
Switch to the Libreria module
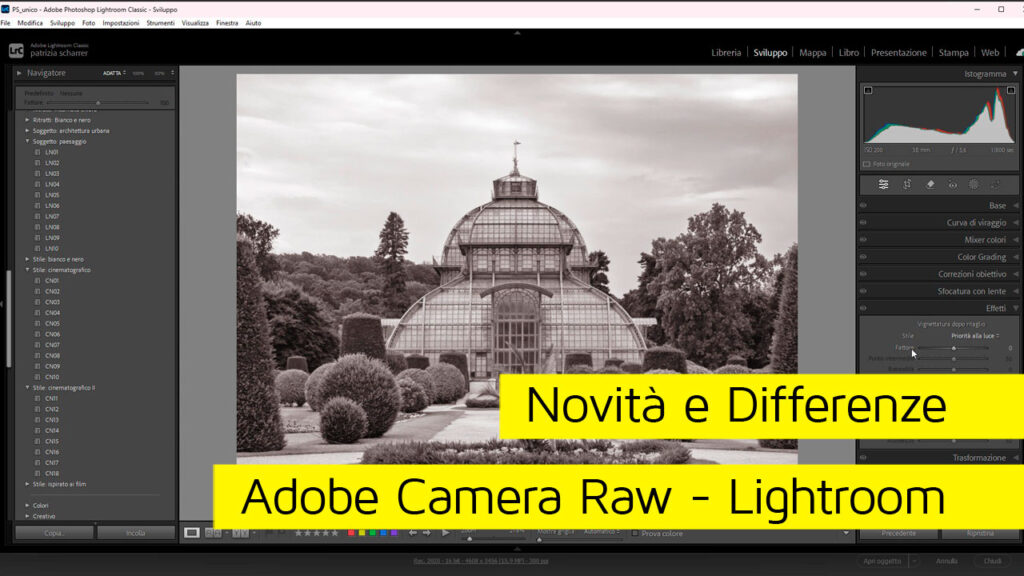pyautogui.click(x=726, y=53)
